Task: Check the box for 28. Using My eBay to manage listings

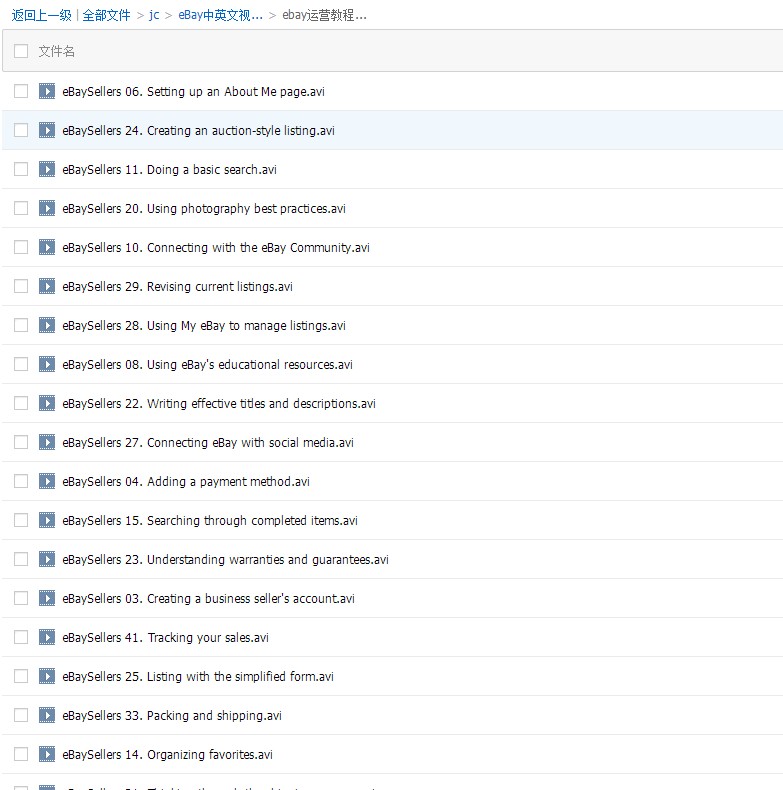Action: [21, 325]
